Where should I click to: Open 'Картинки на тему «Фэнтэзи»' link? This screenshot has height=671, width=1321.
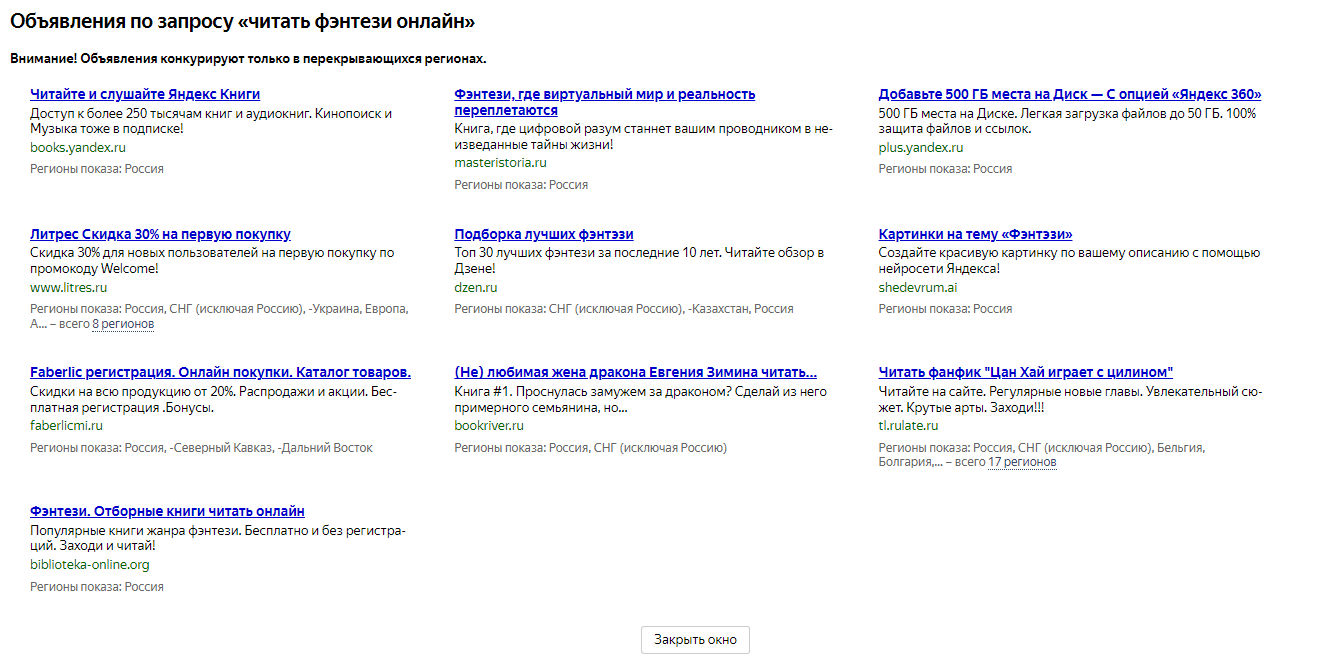point(975,234)
